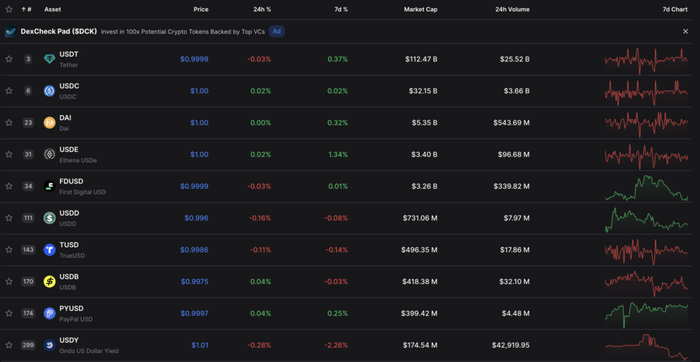
Task: Favorite USDD with its star icon
Action: pyautogui.click(x=8, y=218)
